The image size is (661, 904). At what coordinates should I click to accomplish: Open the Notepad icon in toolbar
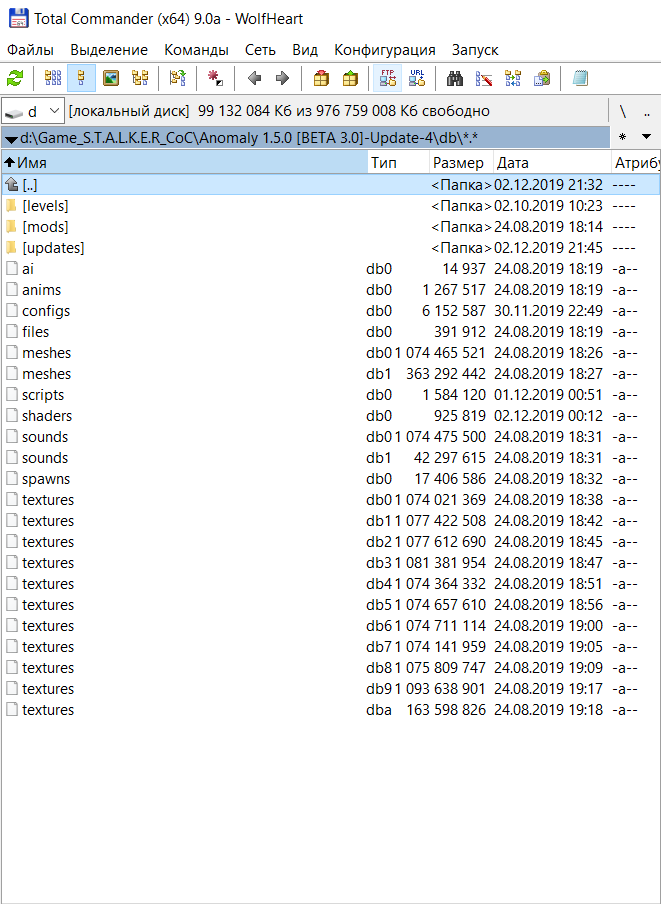point(580,78)
